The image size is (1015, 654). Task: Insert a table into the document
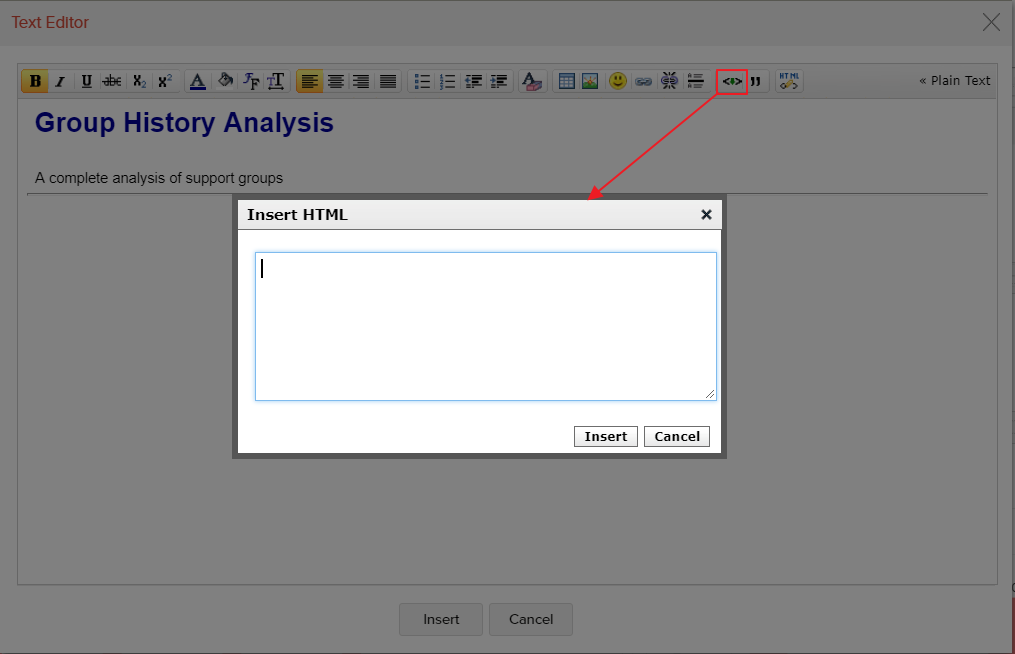coord(566,81)
